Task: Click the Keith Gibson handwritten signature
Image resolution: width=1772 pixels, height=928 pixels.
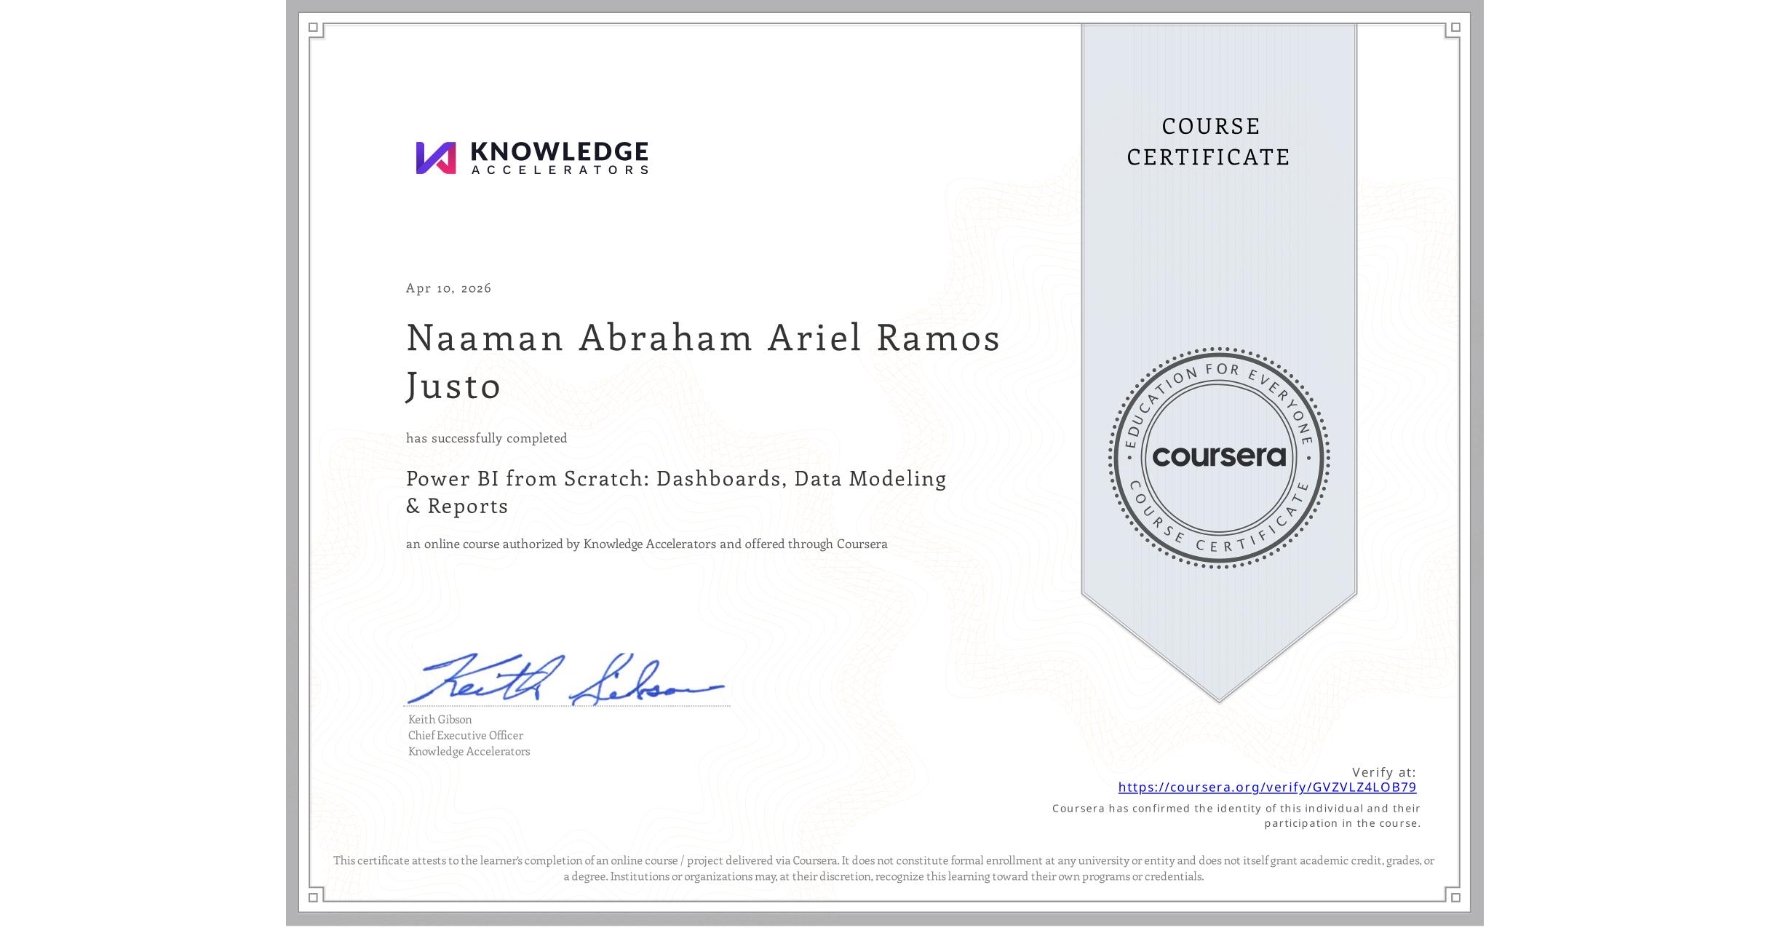Action: point(565,679)
